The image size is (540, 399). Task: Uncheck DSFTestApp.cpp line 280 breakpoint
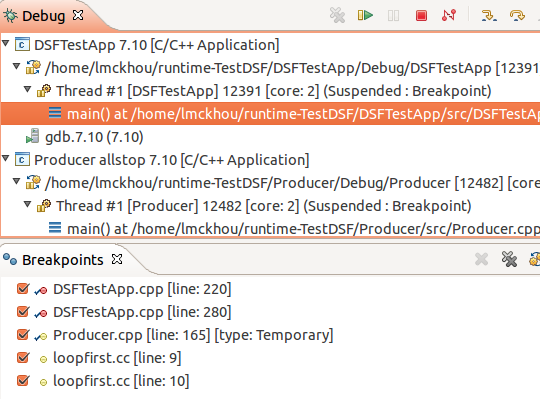click(23, 312)
